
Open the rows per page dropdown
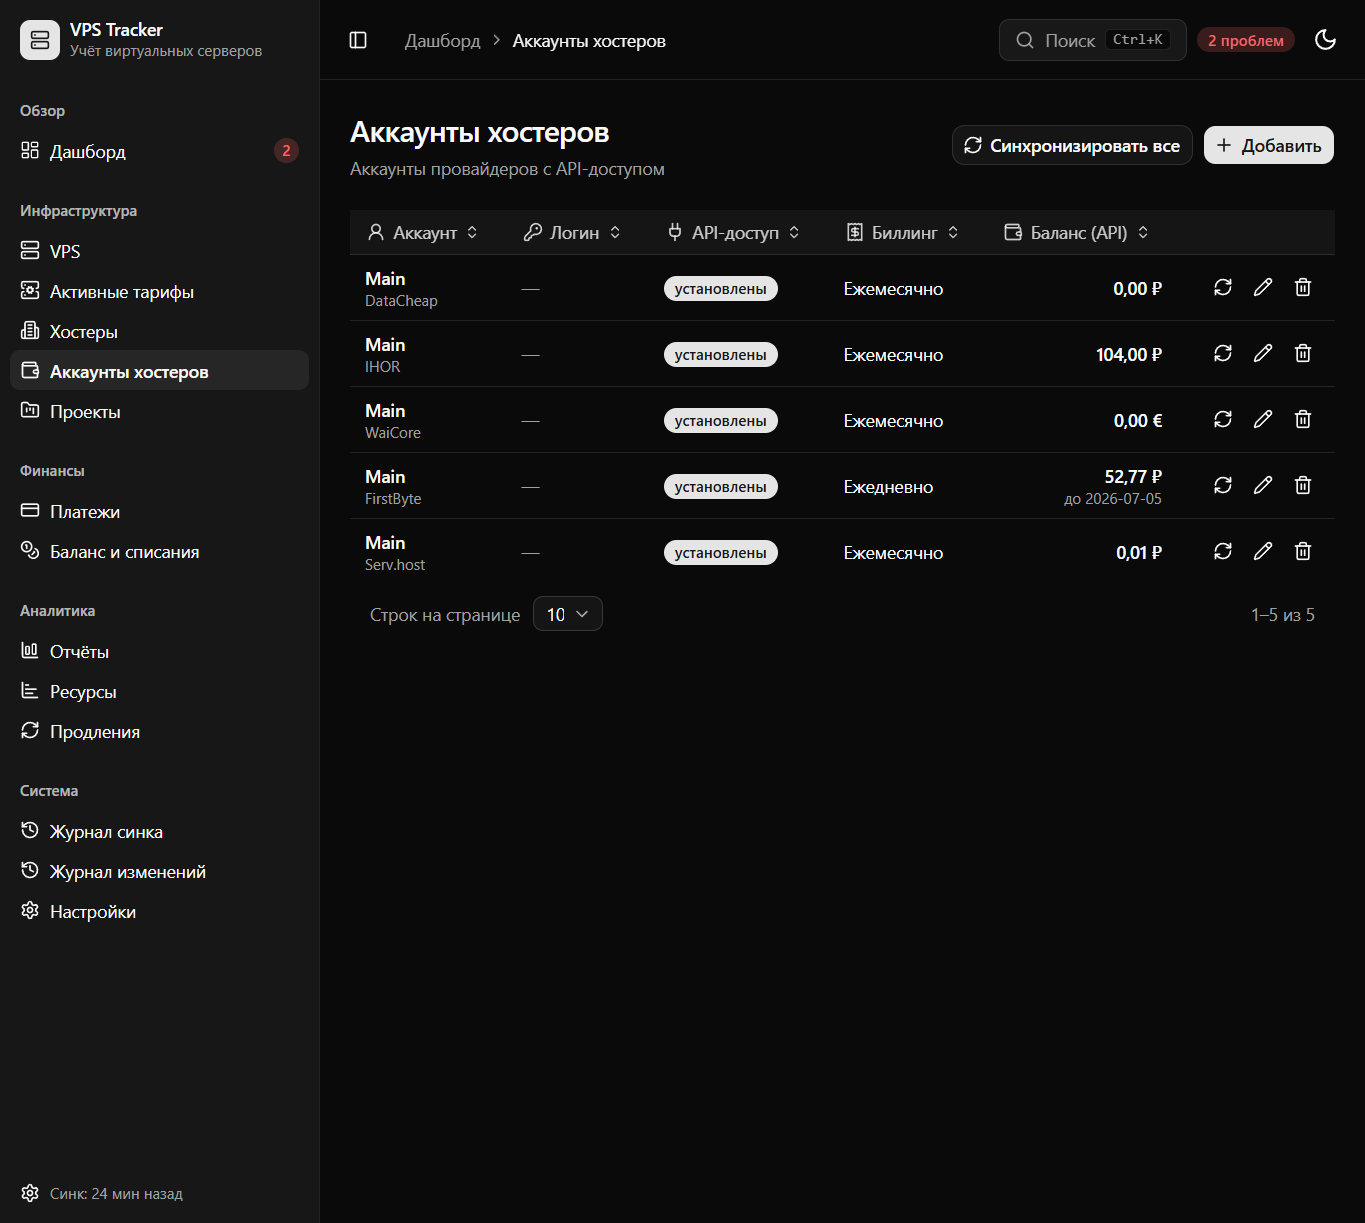(568, 614)
